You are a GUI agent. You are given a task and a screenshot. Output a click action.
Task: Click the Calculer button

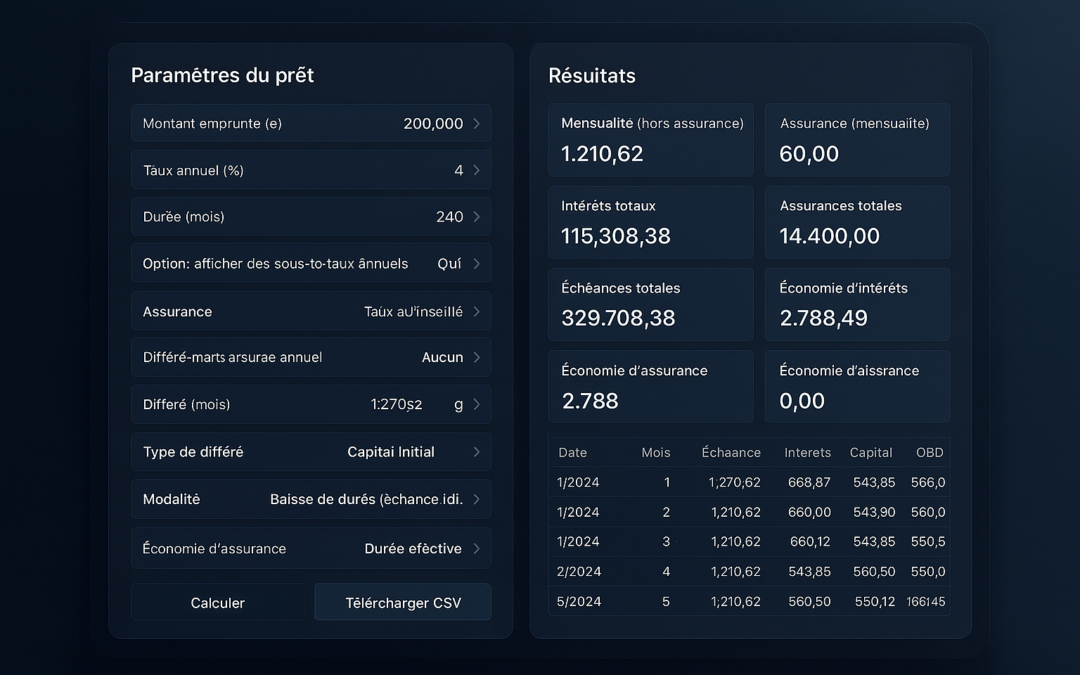[217, 602]
